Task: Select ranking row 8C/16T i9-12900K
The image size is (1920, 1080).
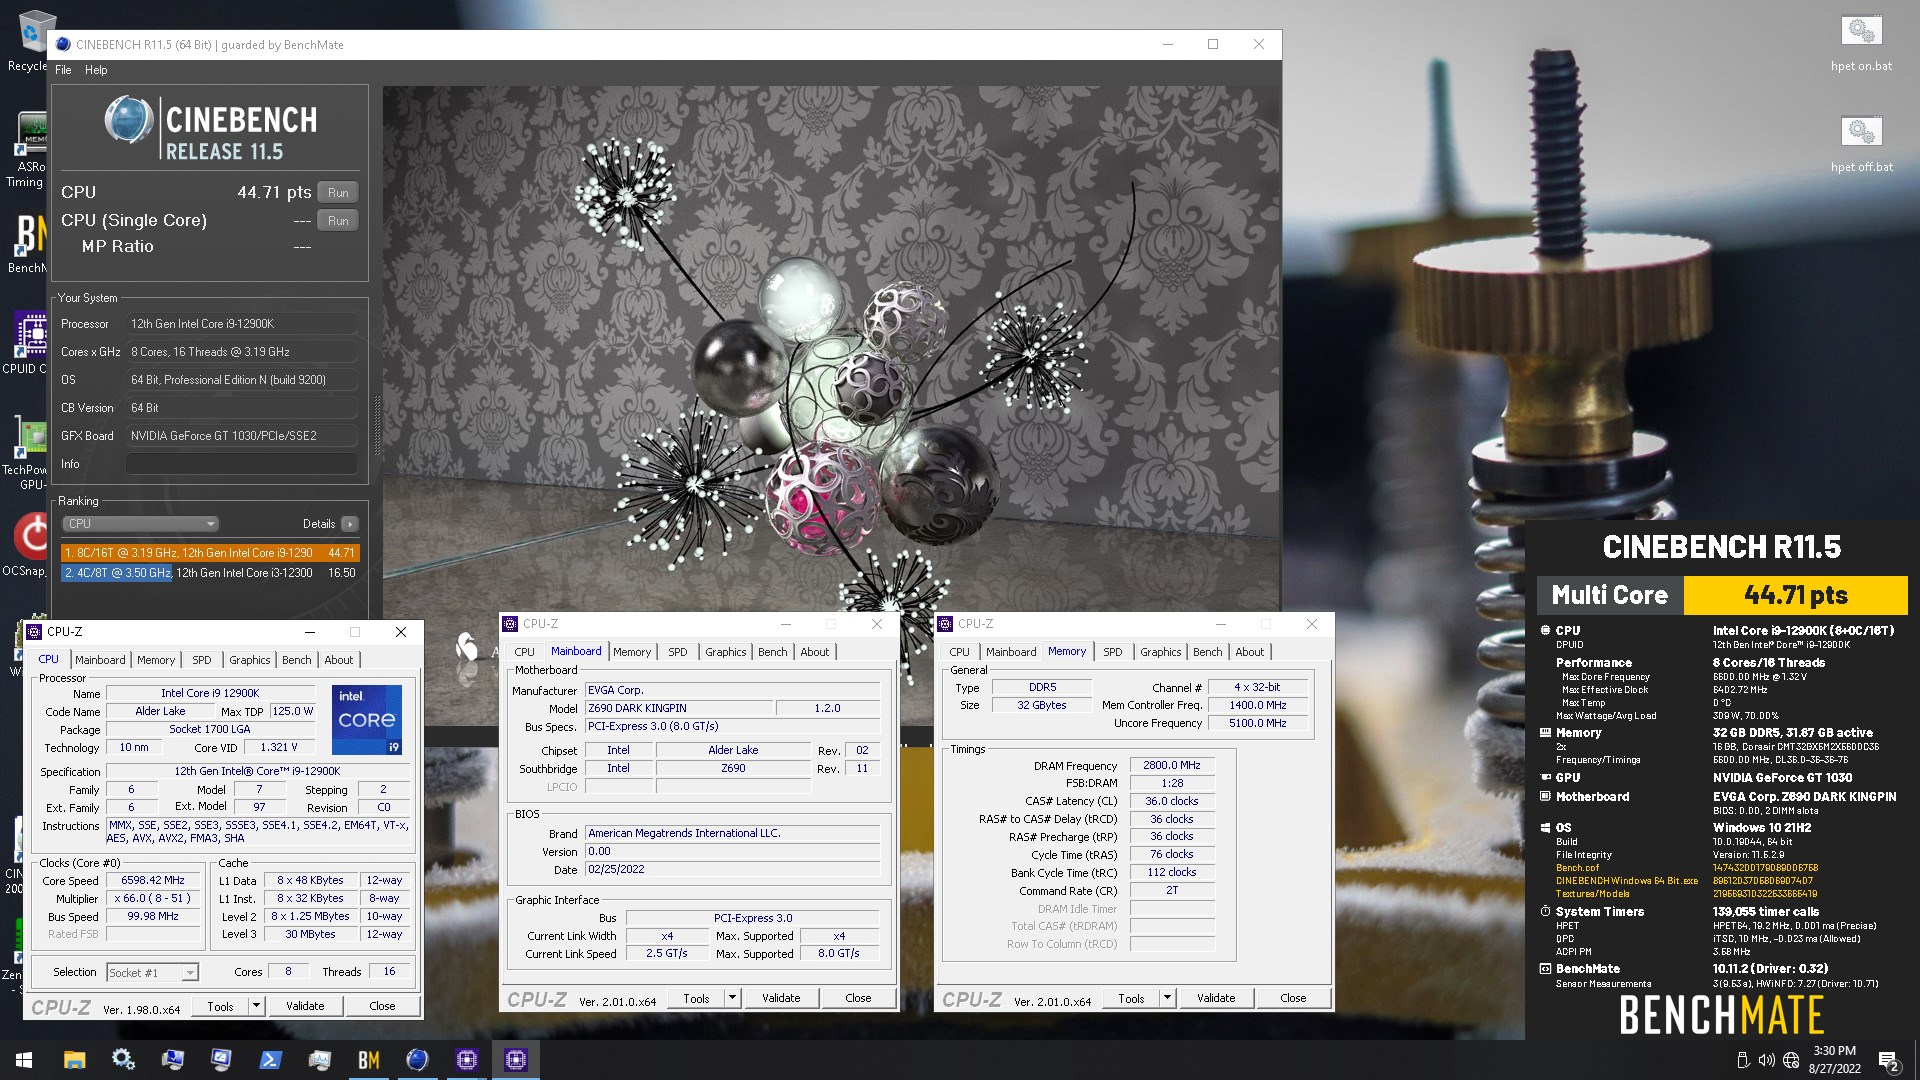Action: 209,553
